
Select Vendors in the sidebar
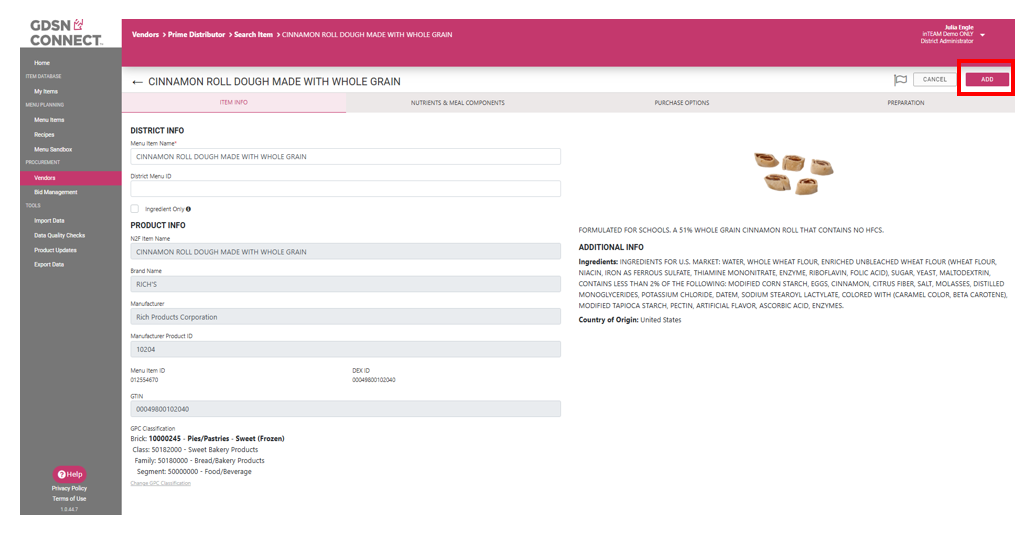point(71,178)
